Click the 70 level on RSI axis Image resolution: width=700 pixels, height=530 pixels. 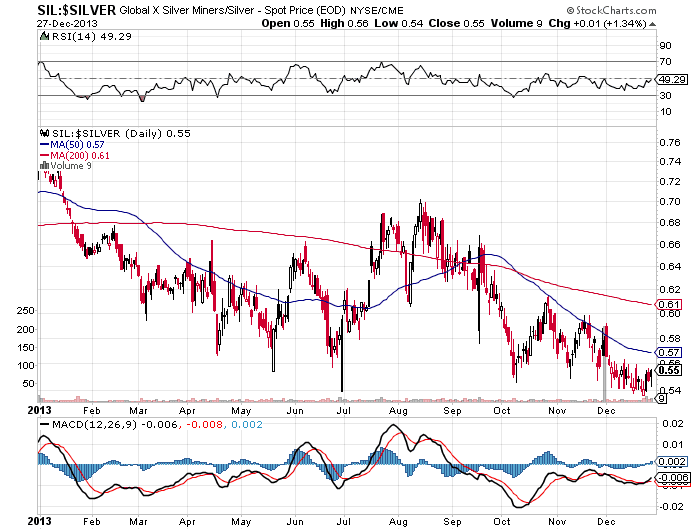665,62
